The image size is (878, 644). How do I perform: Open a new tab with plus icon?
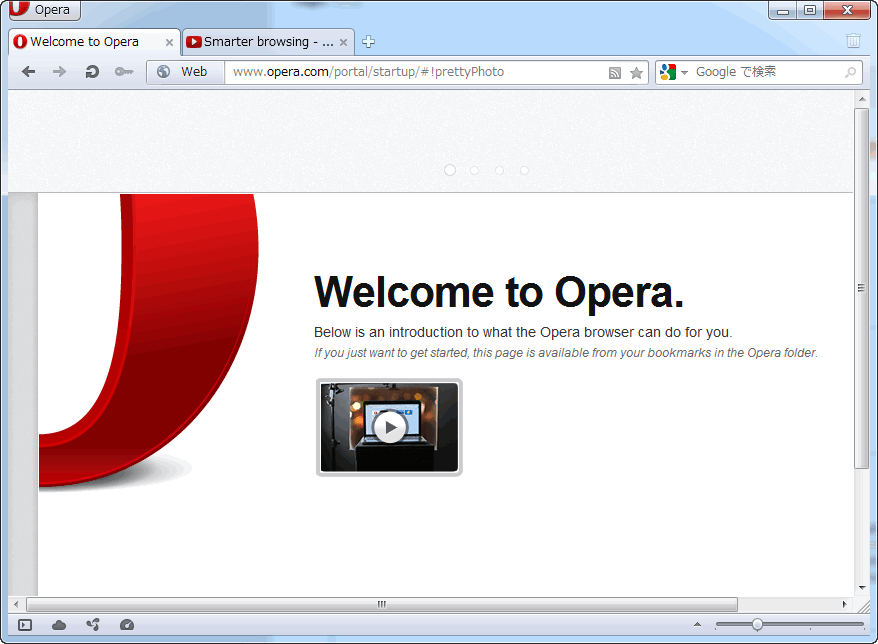coord(368,42)
